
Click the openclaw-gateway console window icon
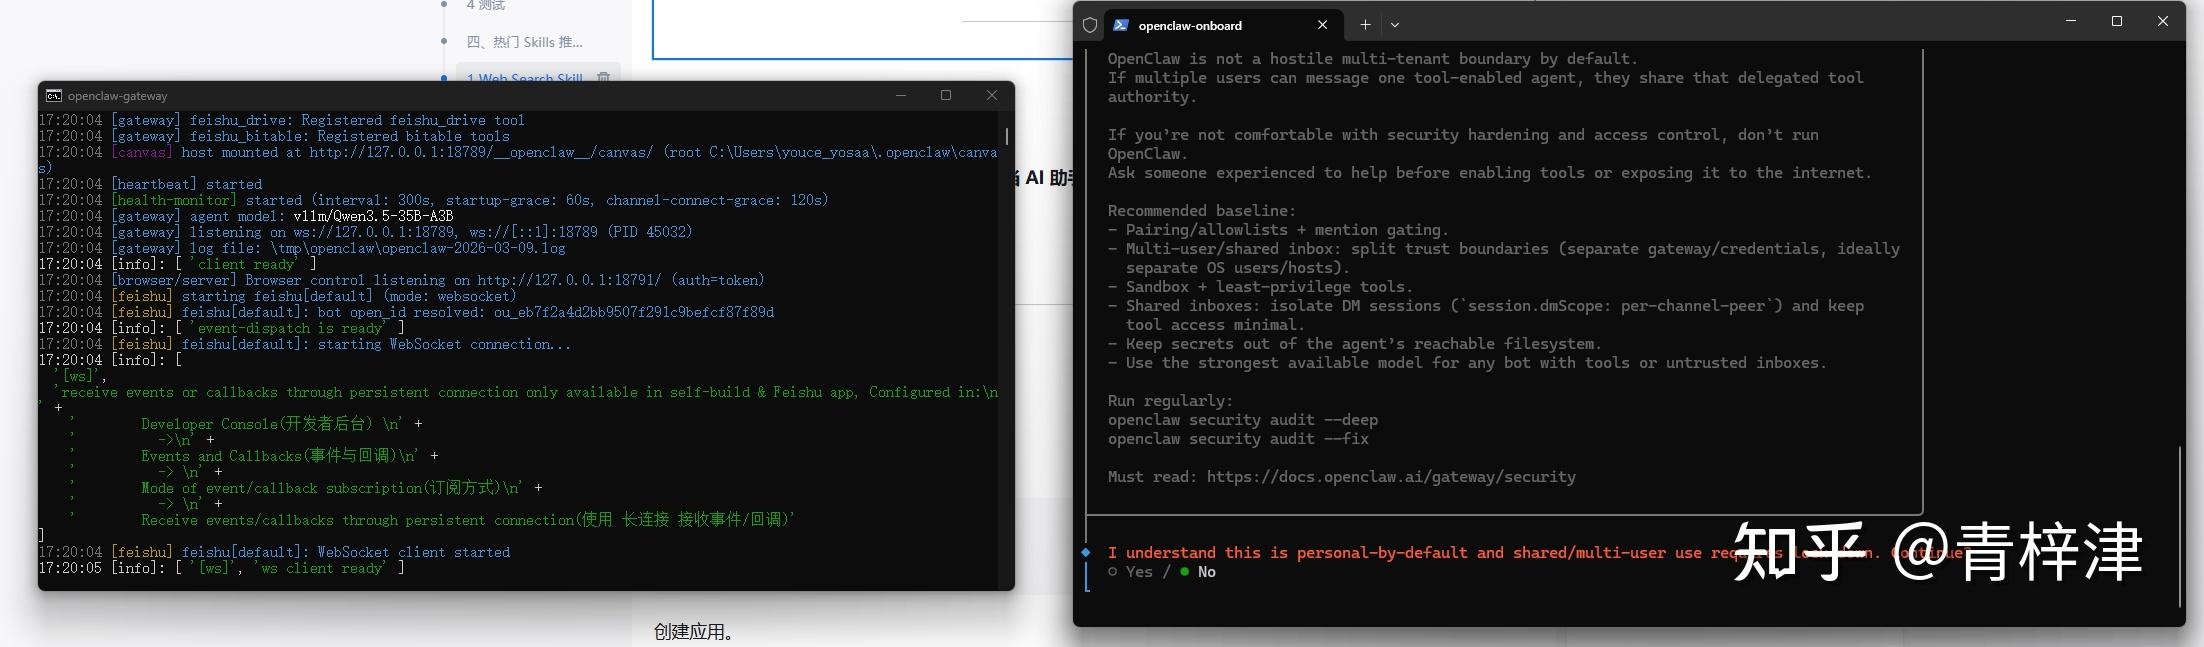click(x=54, y=96)
